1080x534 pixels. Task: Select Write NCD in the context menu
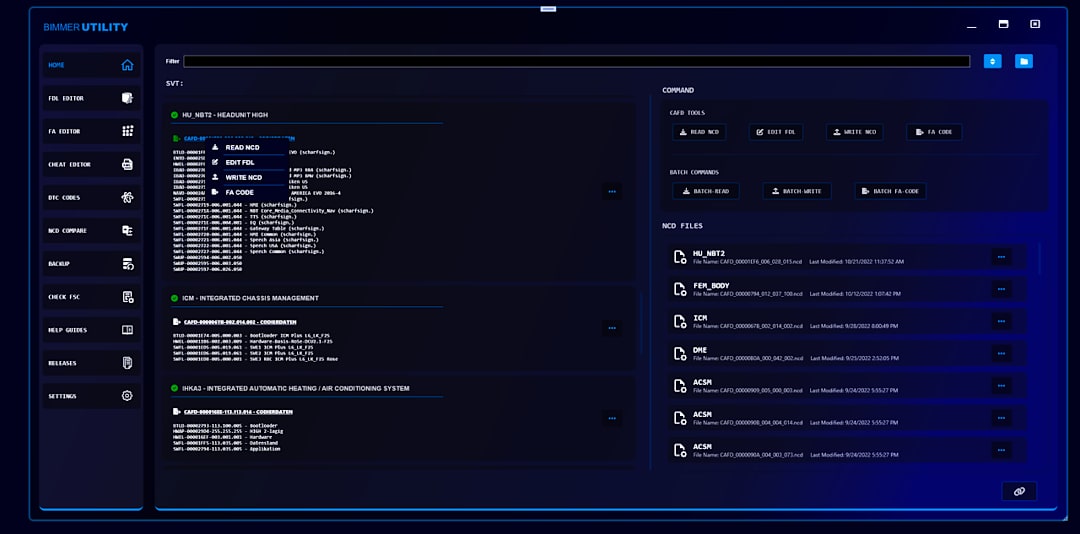243,177
